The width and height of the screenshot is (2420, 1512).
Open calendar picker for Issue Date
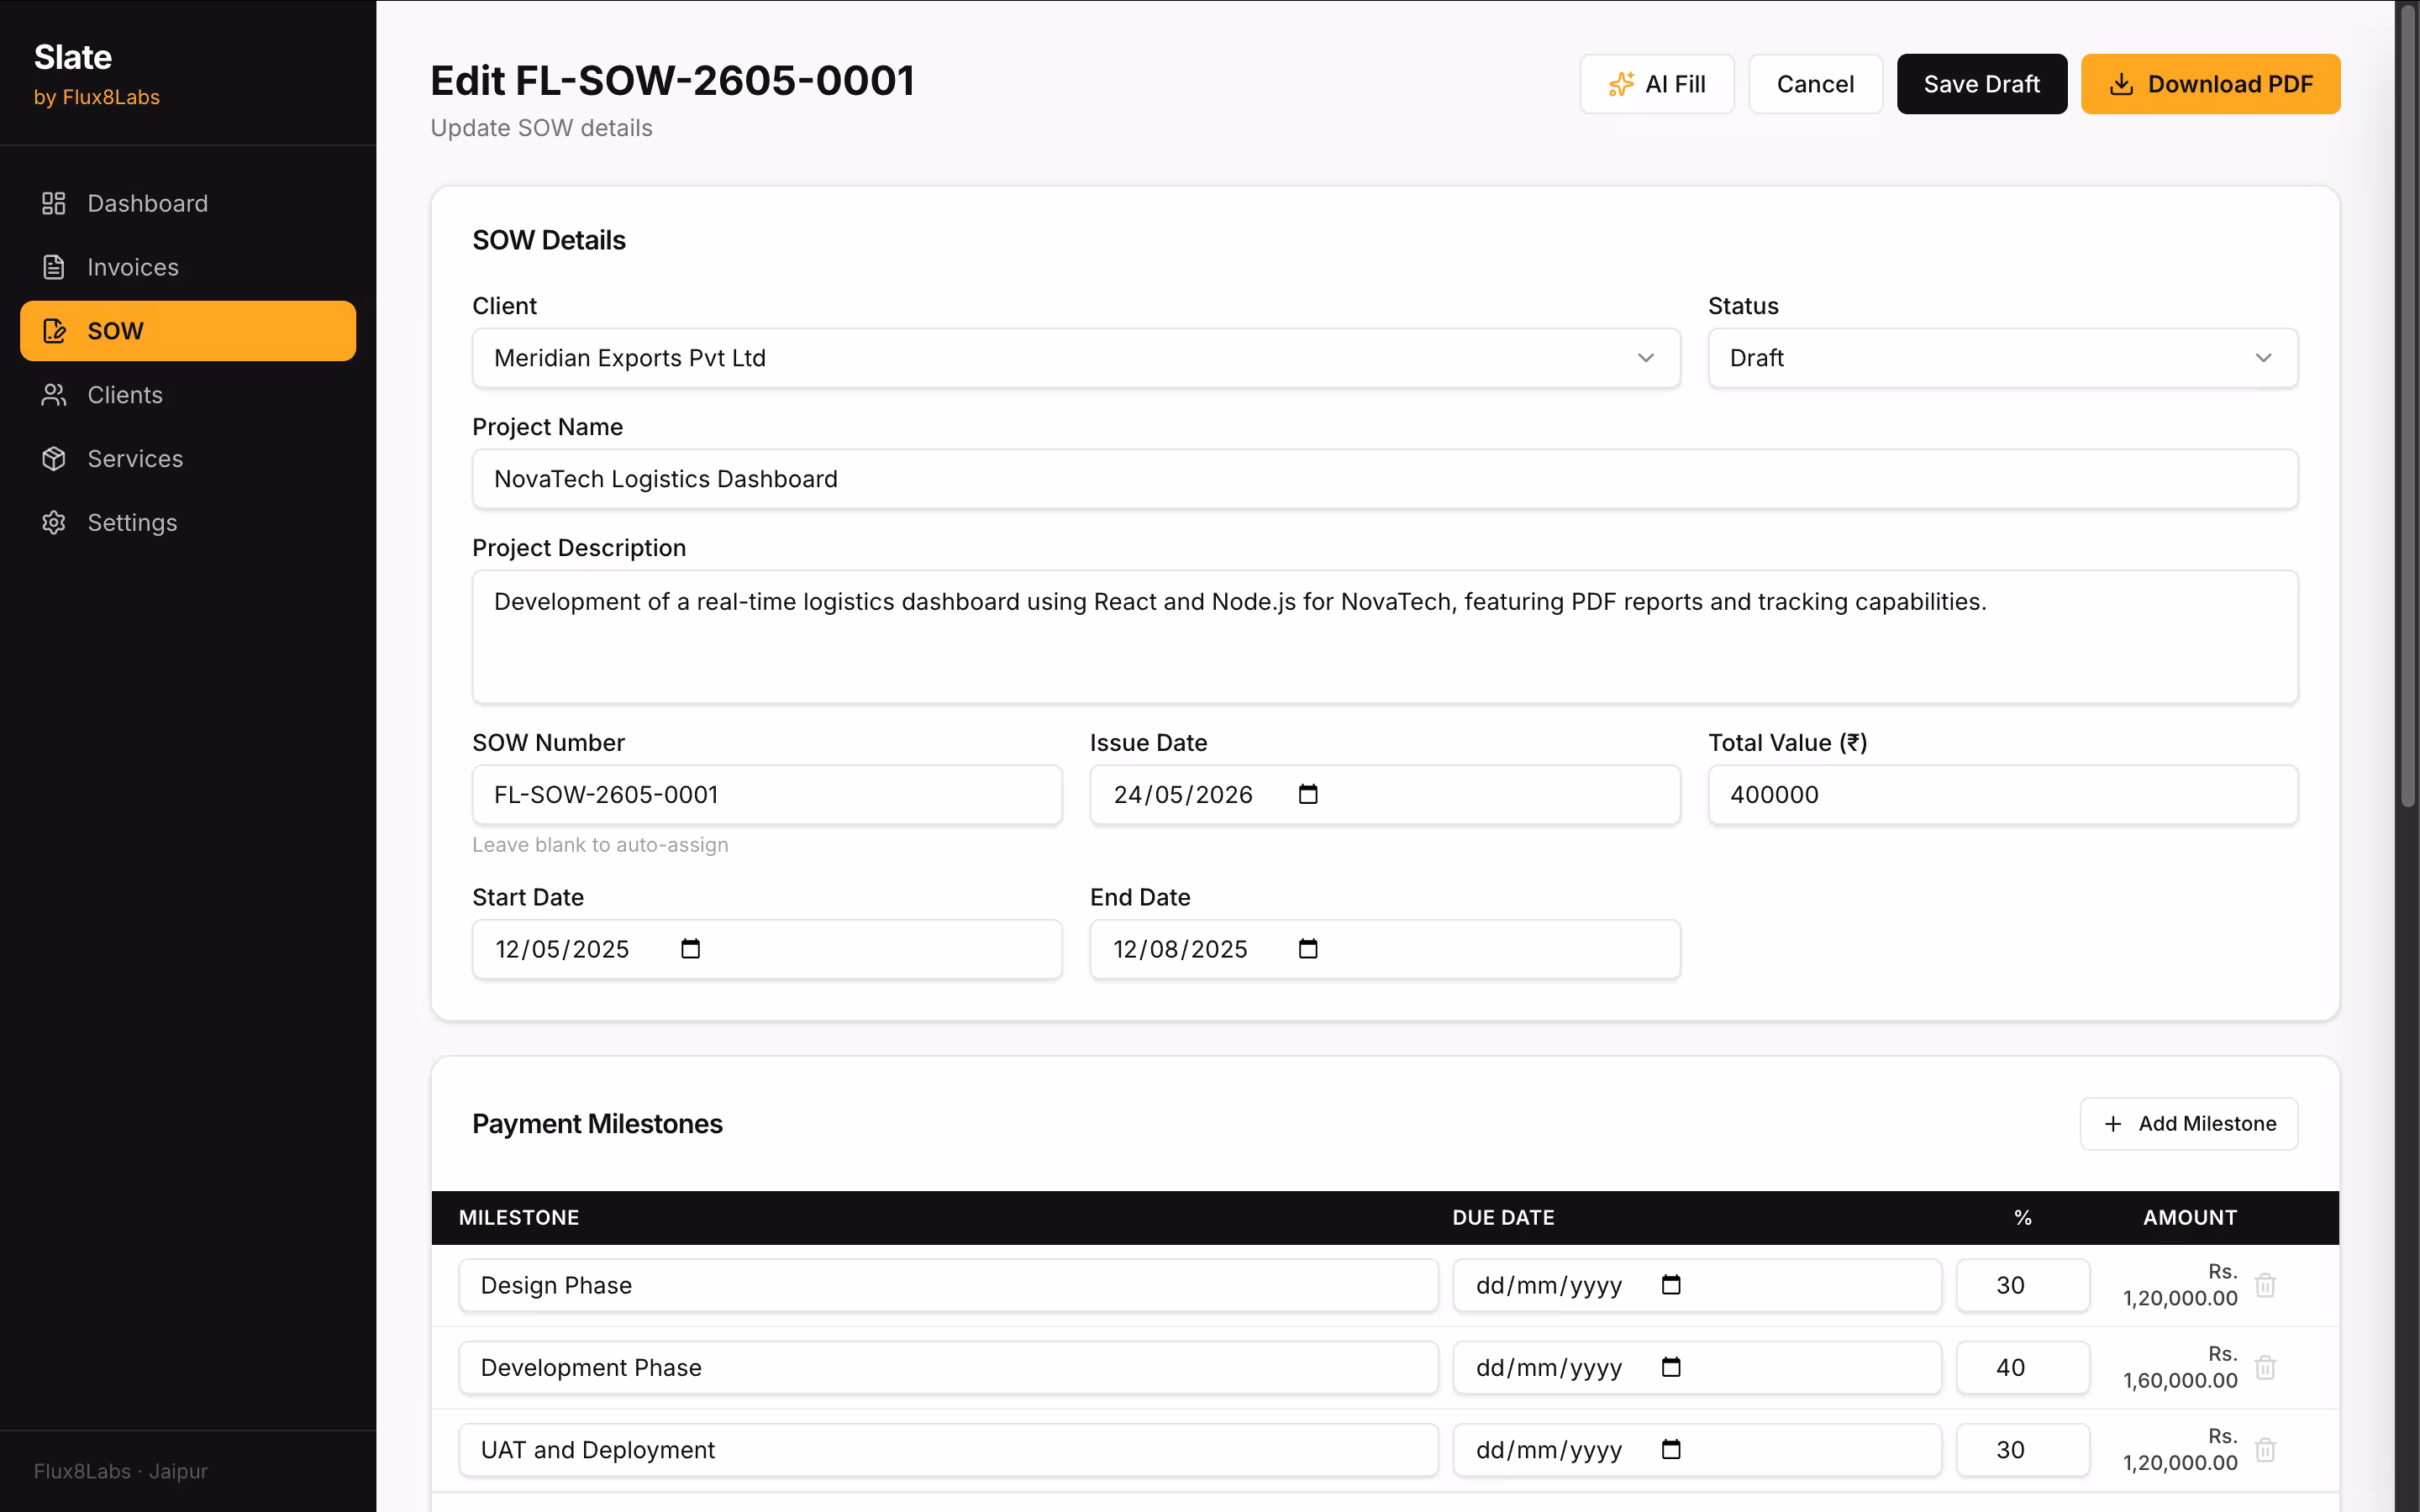(x=1308, y=794)
